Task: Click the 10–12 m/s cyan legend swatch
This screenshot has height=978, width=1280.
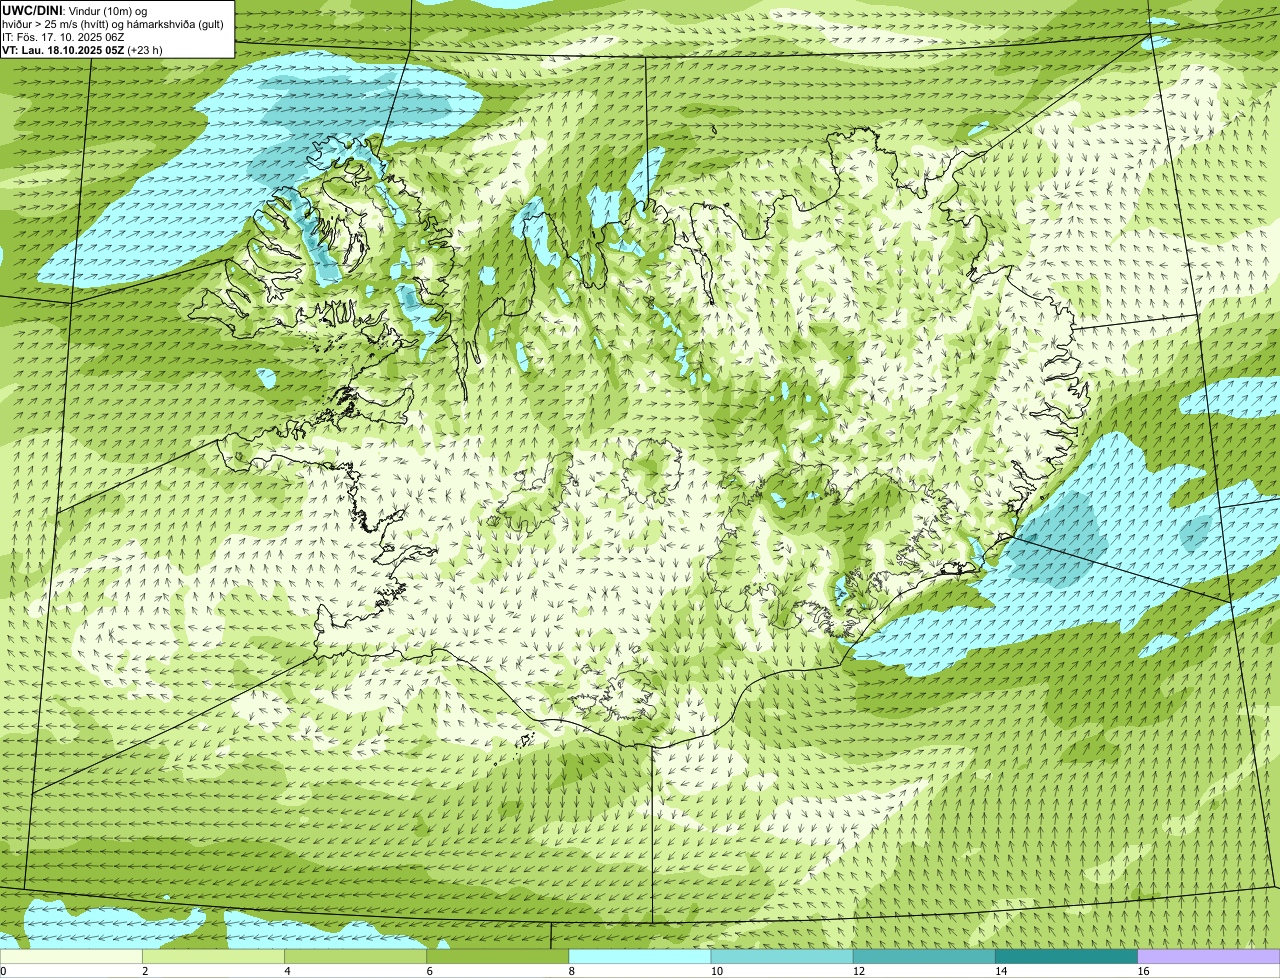Action: (x=782, y=956)
